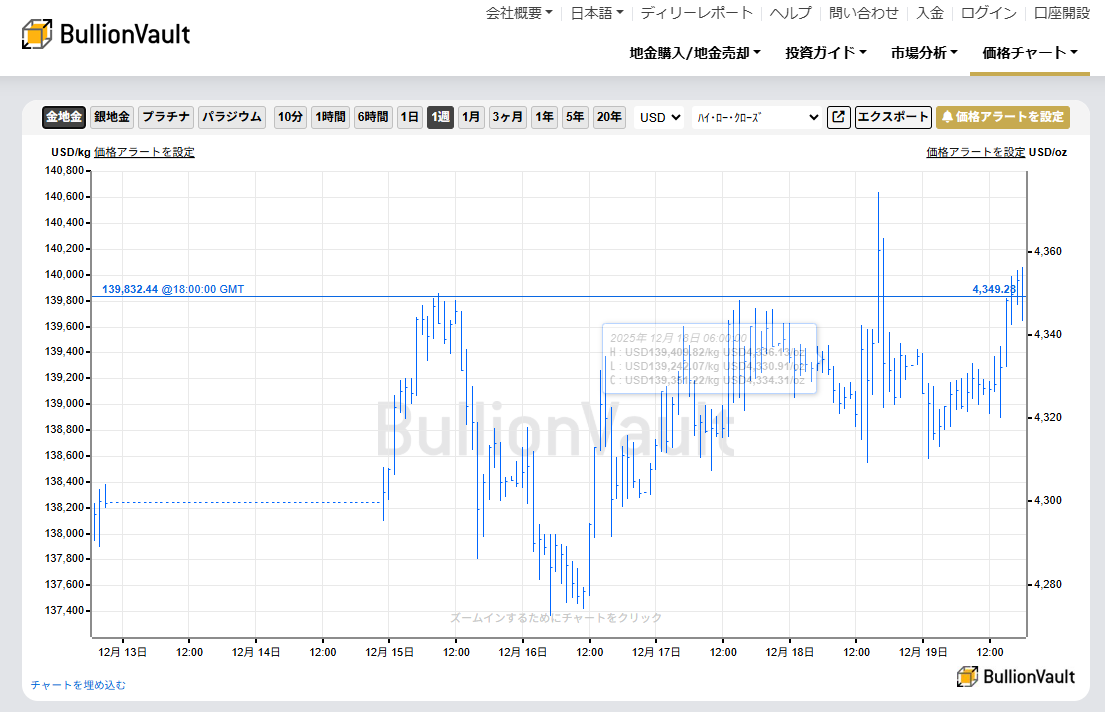The height and width of the screenshot is (712, 1105).
Task: Open the ハイ・ロー・クローズ chart type dropdown
Action: [758, 117]
